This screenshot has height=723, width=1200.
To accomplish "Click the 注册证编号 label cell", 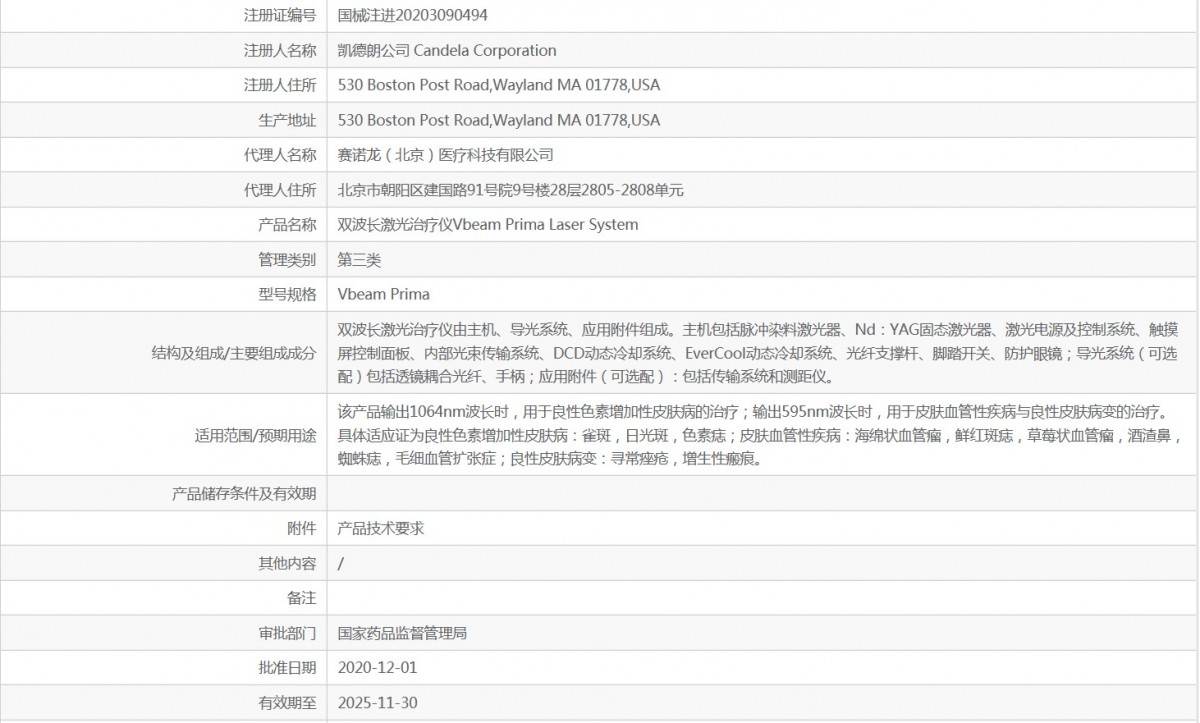I will 280,15.
